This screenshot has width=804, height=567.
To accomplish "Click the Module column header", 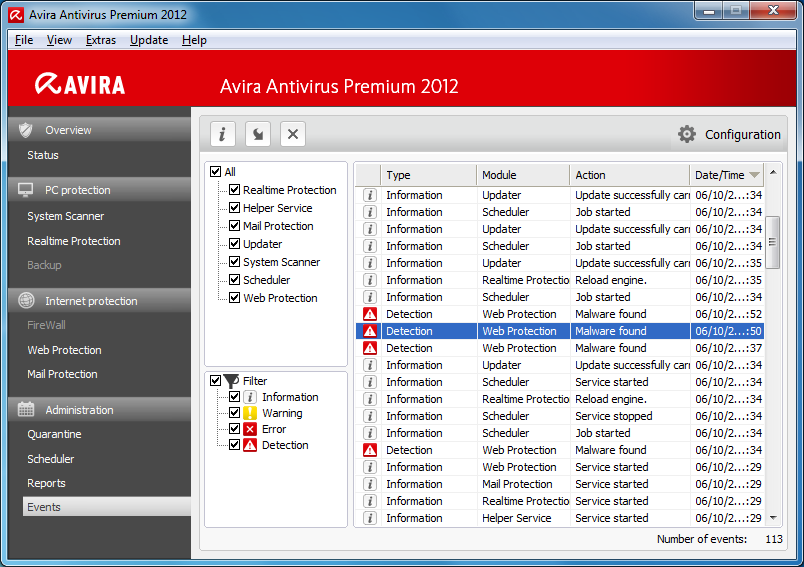I will pos(522,175).
